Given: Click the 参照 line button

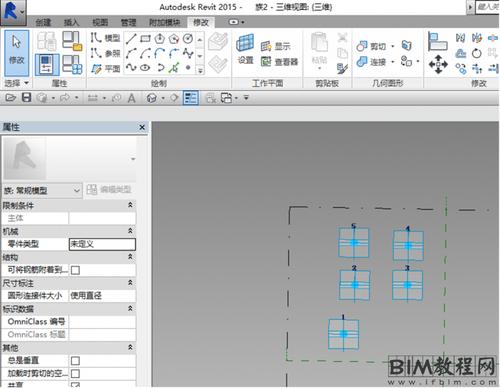Looking at the screenshot, I should [x=105, y=53].
